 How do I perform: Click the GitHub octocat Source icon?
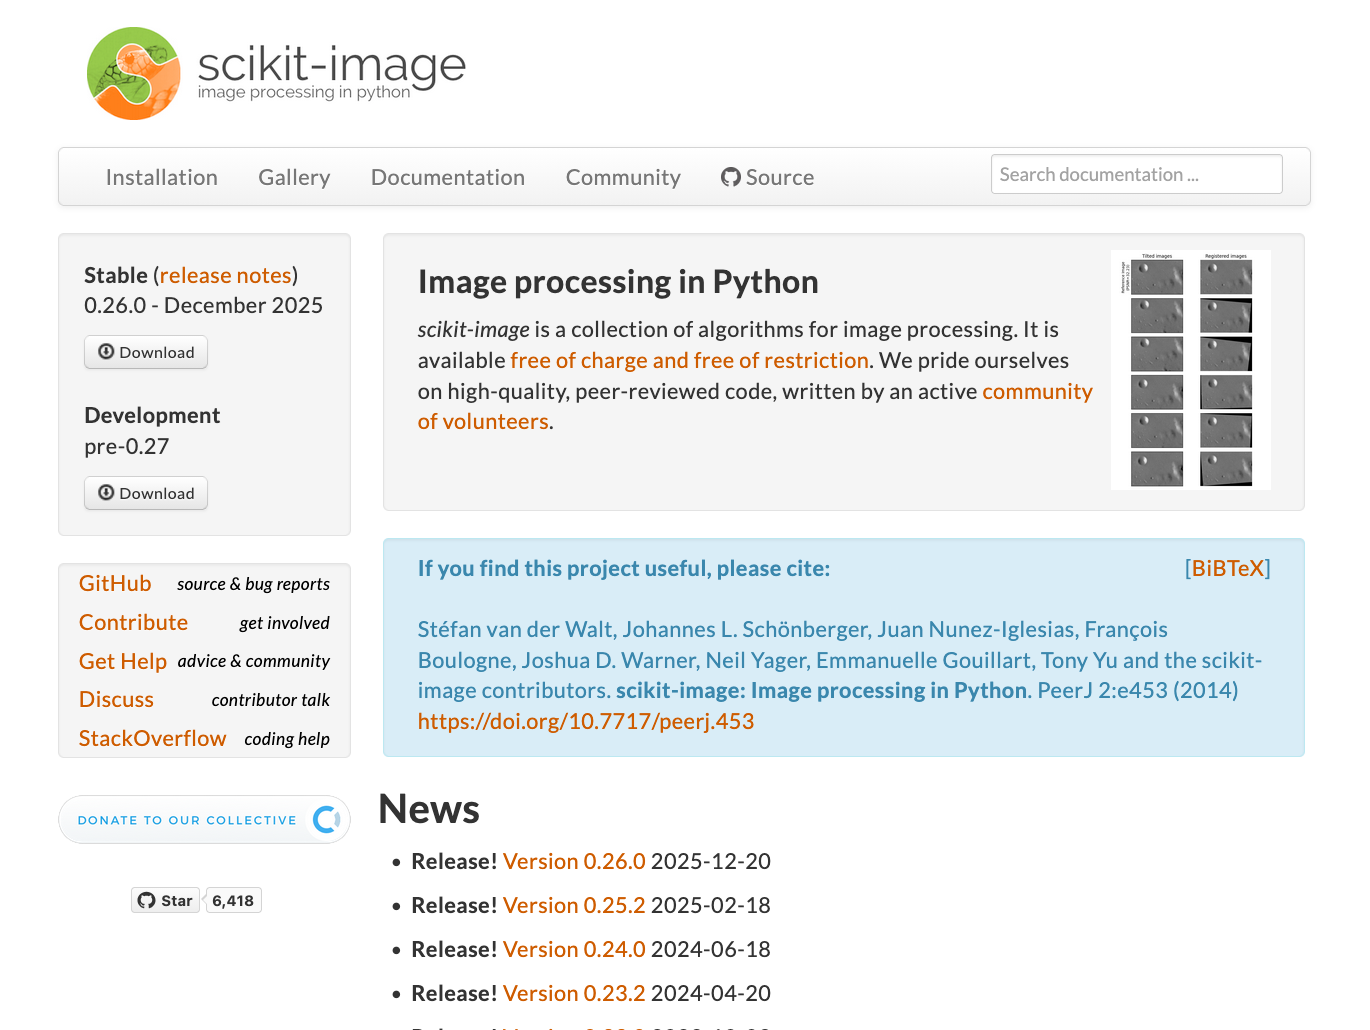click(731, 178)
